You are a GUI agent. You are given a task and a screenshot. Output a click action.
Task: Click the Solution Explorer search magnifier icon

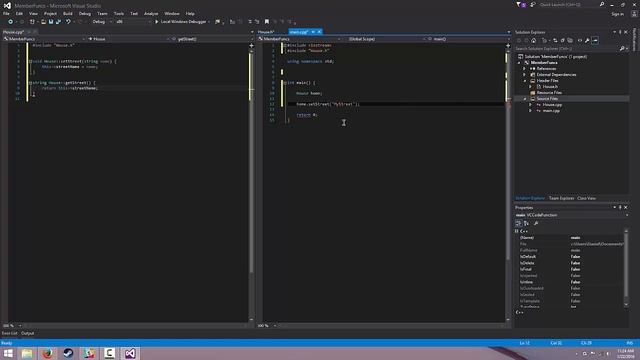(622, 49)
